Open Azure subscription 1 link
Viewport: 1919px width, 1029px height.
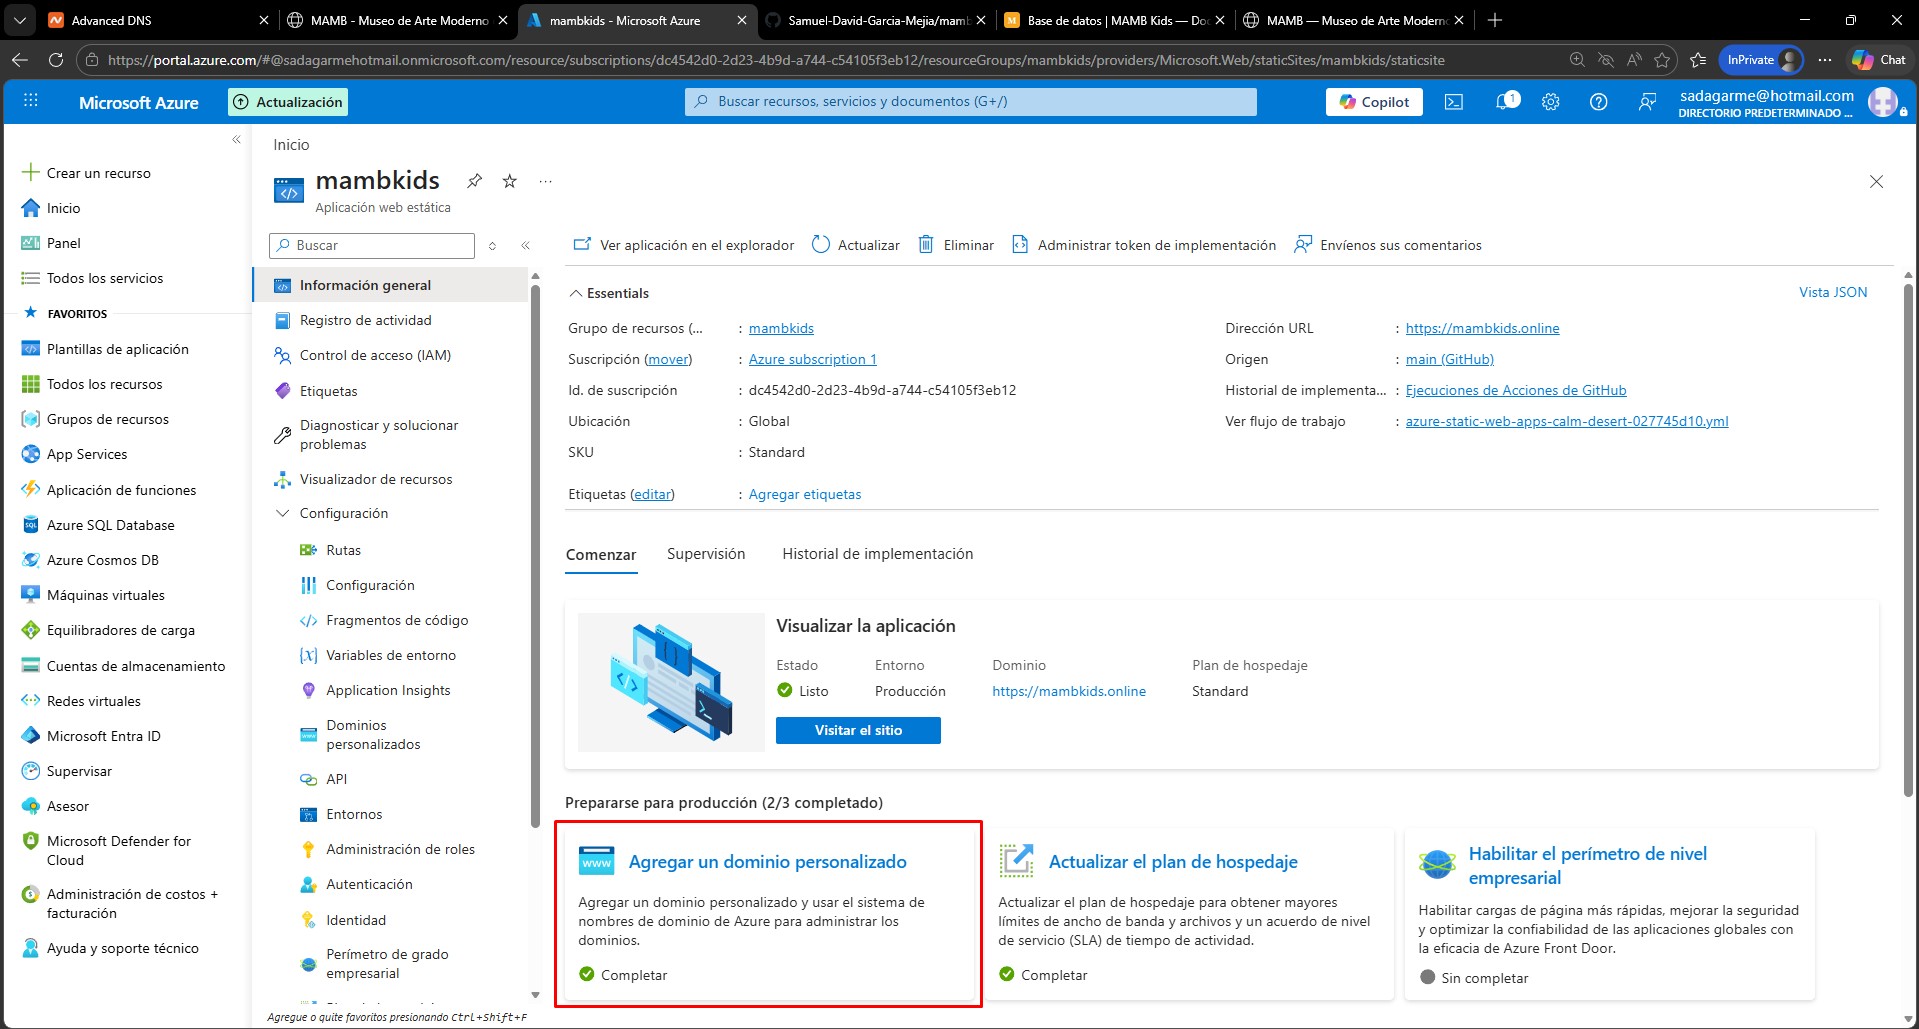813,359
